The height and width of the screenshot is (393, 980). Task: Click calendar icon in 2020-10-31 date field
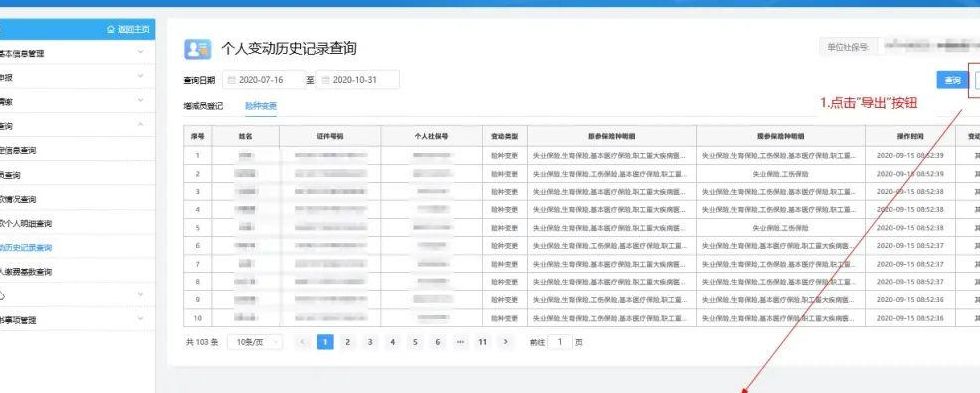click(325, 80)
